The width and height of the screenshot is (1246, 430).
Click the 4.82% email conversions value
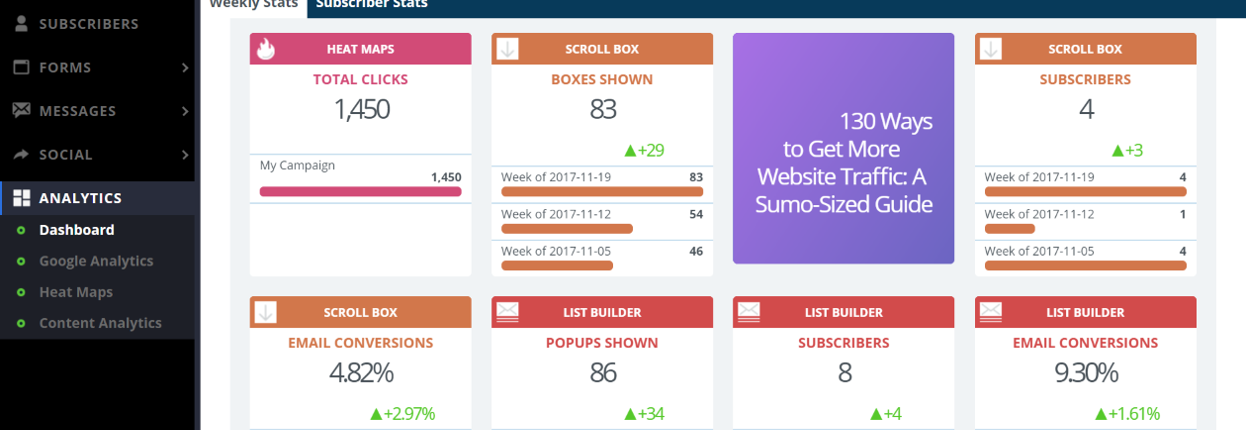pyautogui.click(x=361, y=373)
